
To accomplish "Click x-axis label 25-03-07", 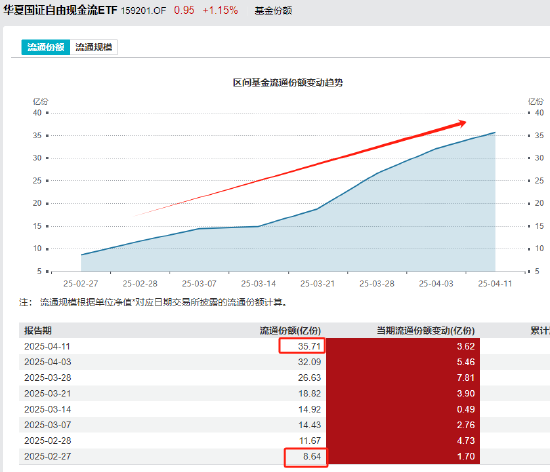I will [199, 283].
